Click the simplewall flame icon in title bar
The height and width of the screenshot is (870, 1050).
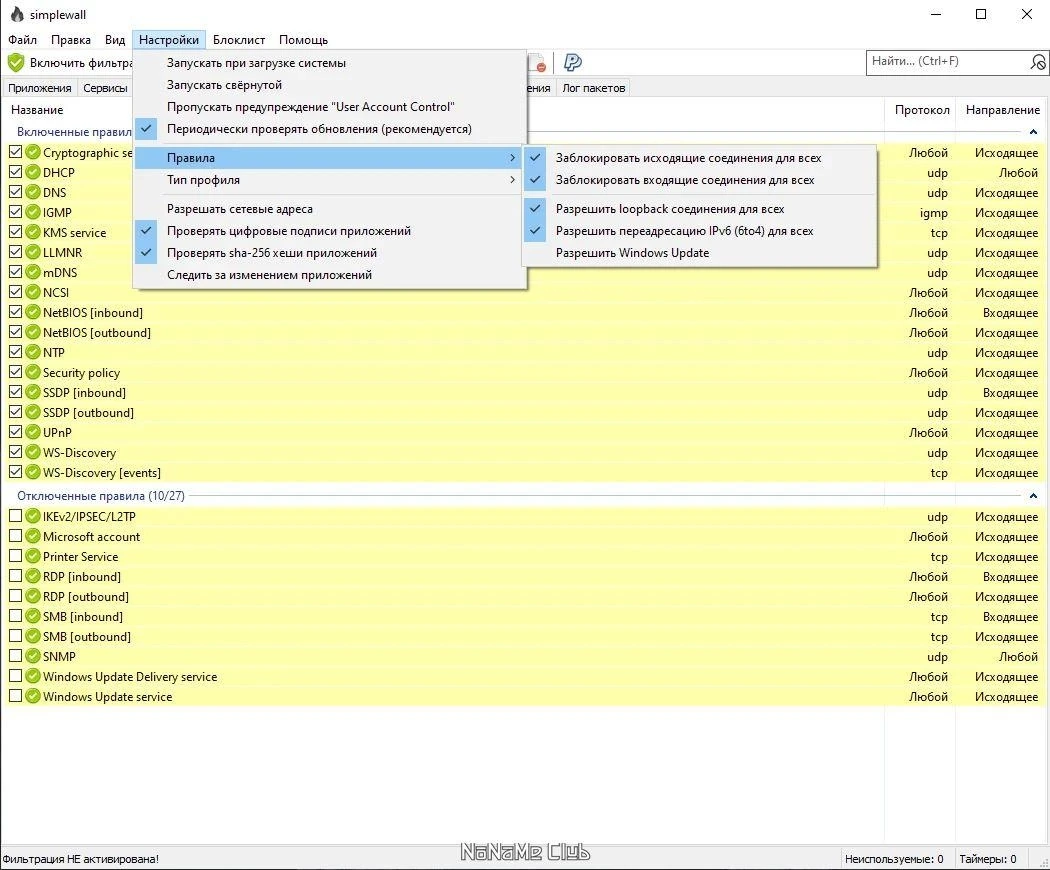coord(17,14)
